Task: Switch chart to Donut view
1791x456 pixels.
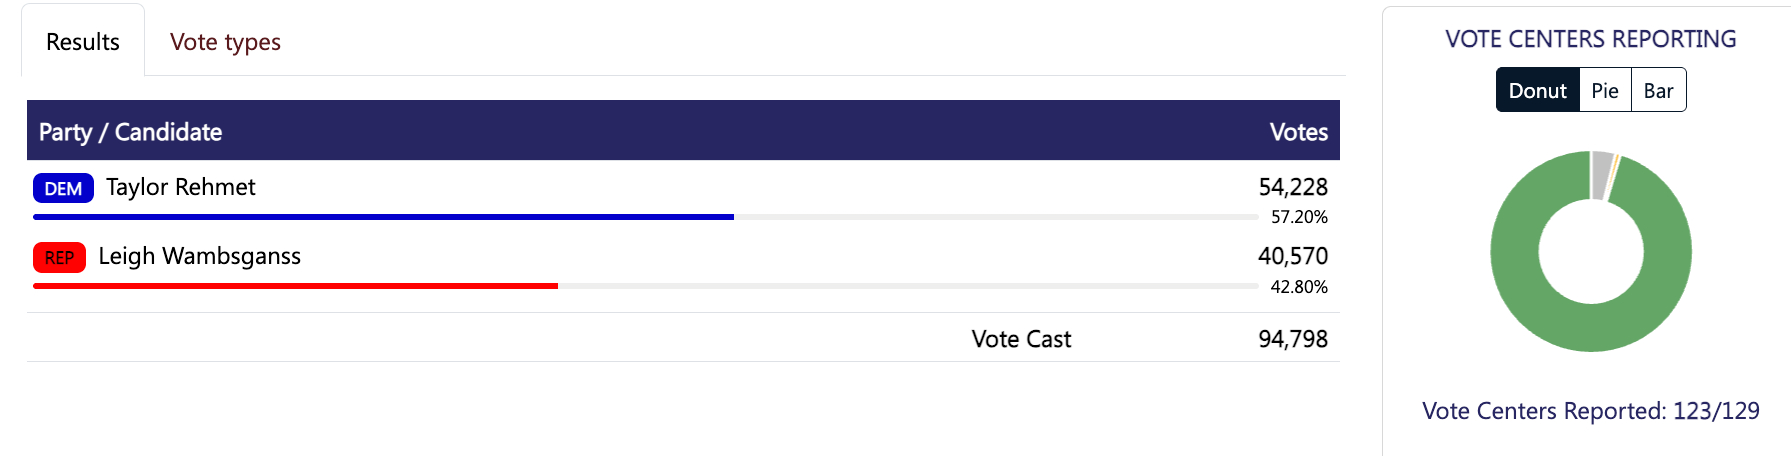Action: [x=1537, y=91]
